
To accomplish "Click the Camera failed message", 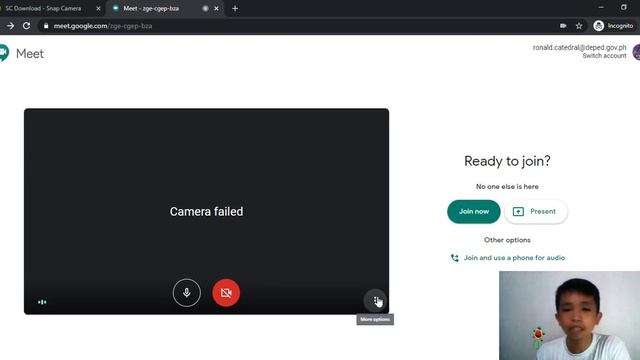I will [x=207, y=211].
